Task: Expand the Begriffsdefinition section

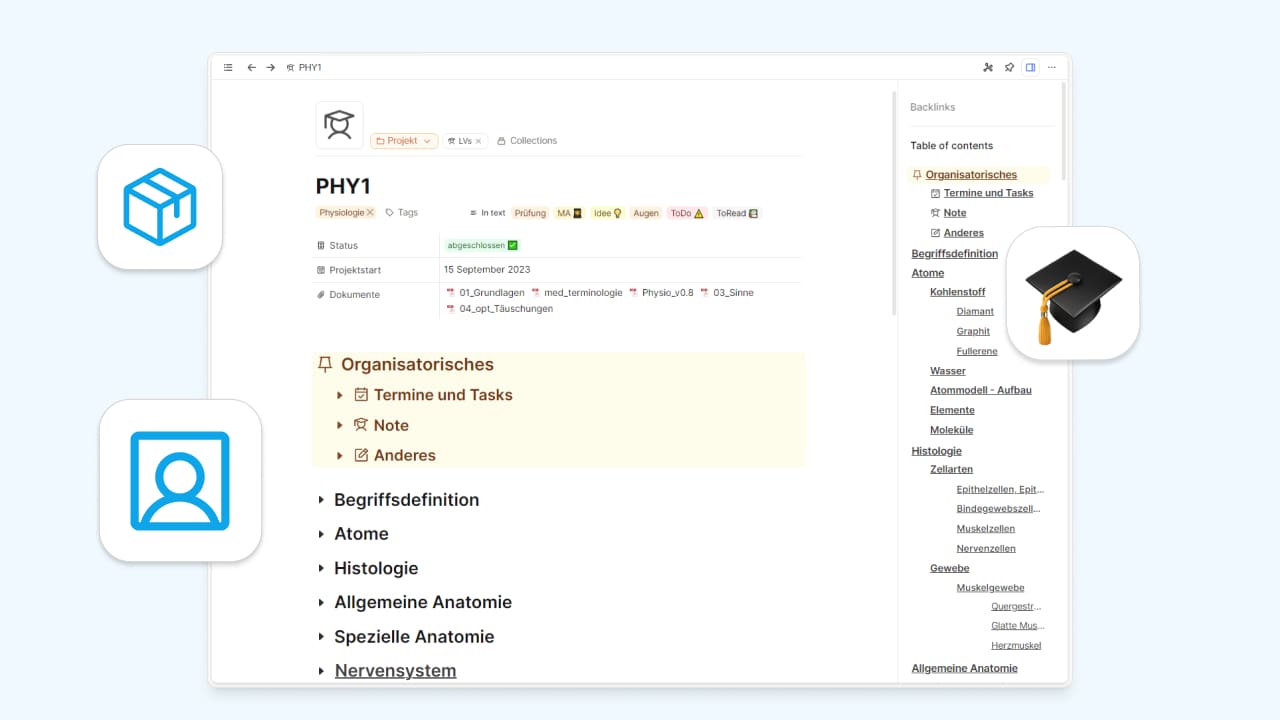Action: 321,500
